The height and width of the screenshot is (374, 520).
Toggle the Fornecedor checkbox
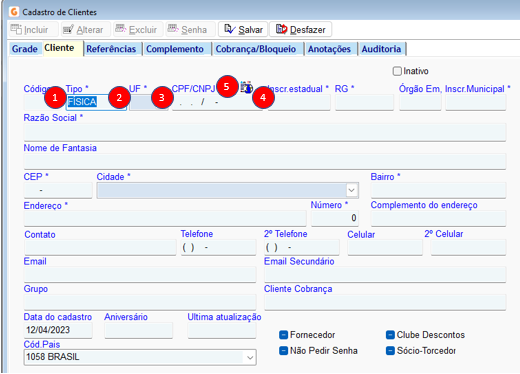pyautogui.click(x=283, y=335)
